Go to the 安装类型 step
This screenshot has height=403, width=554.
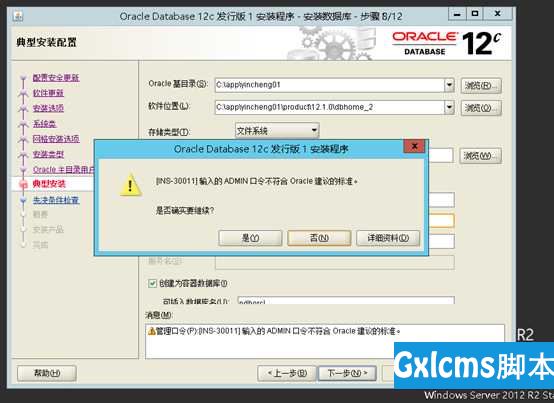48,154
